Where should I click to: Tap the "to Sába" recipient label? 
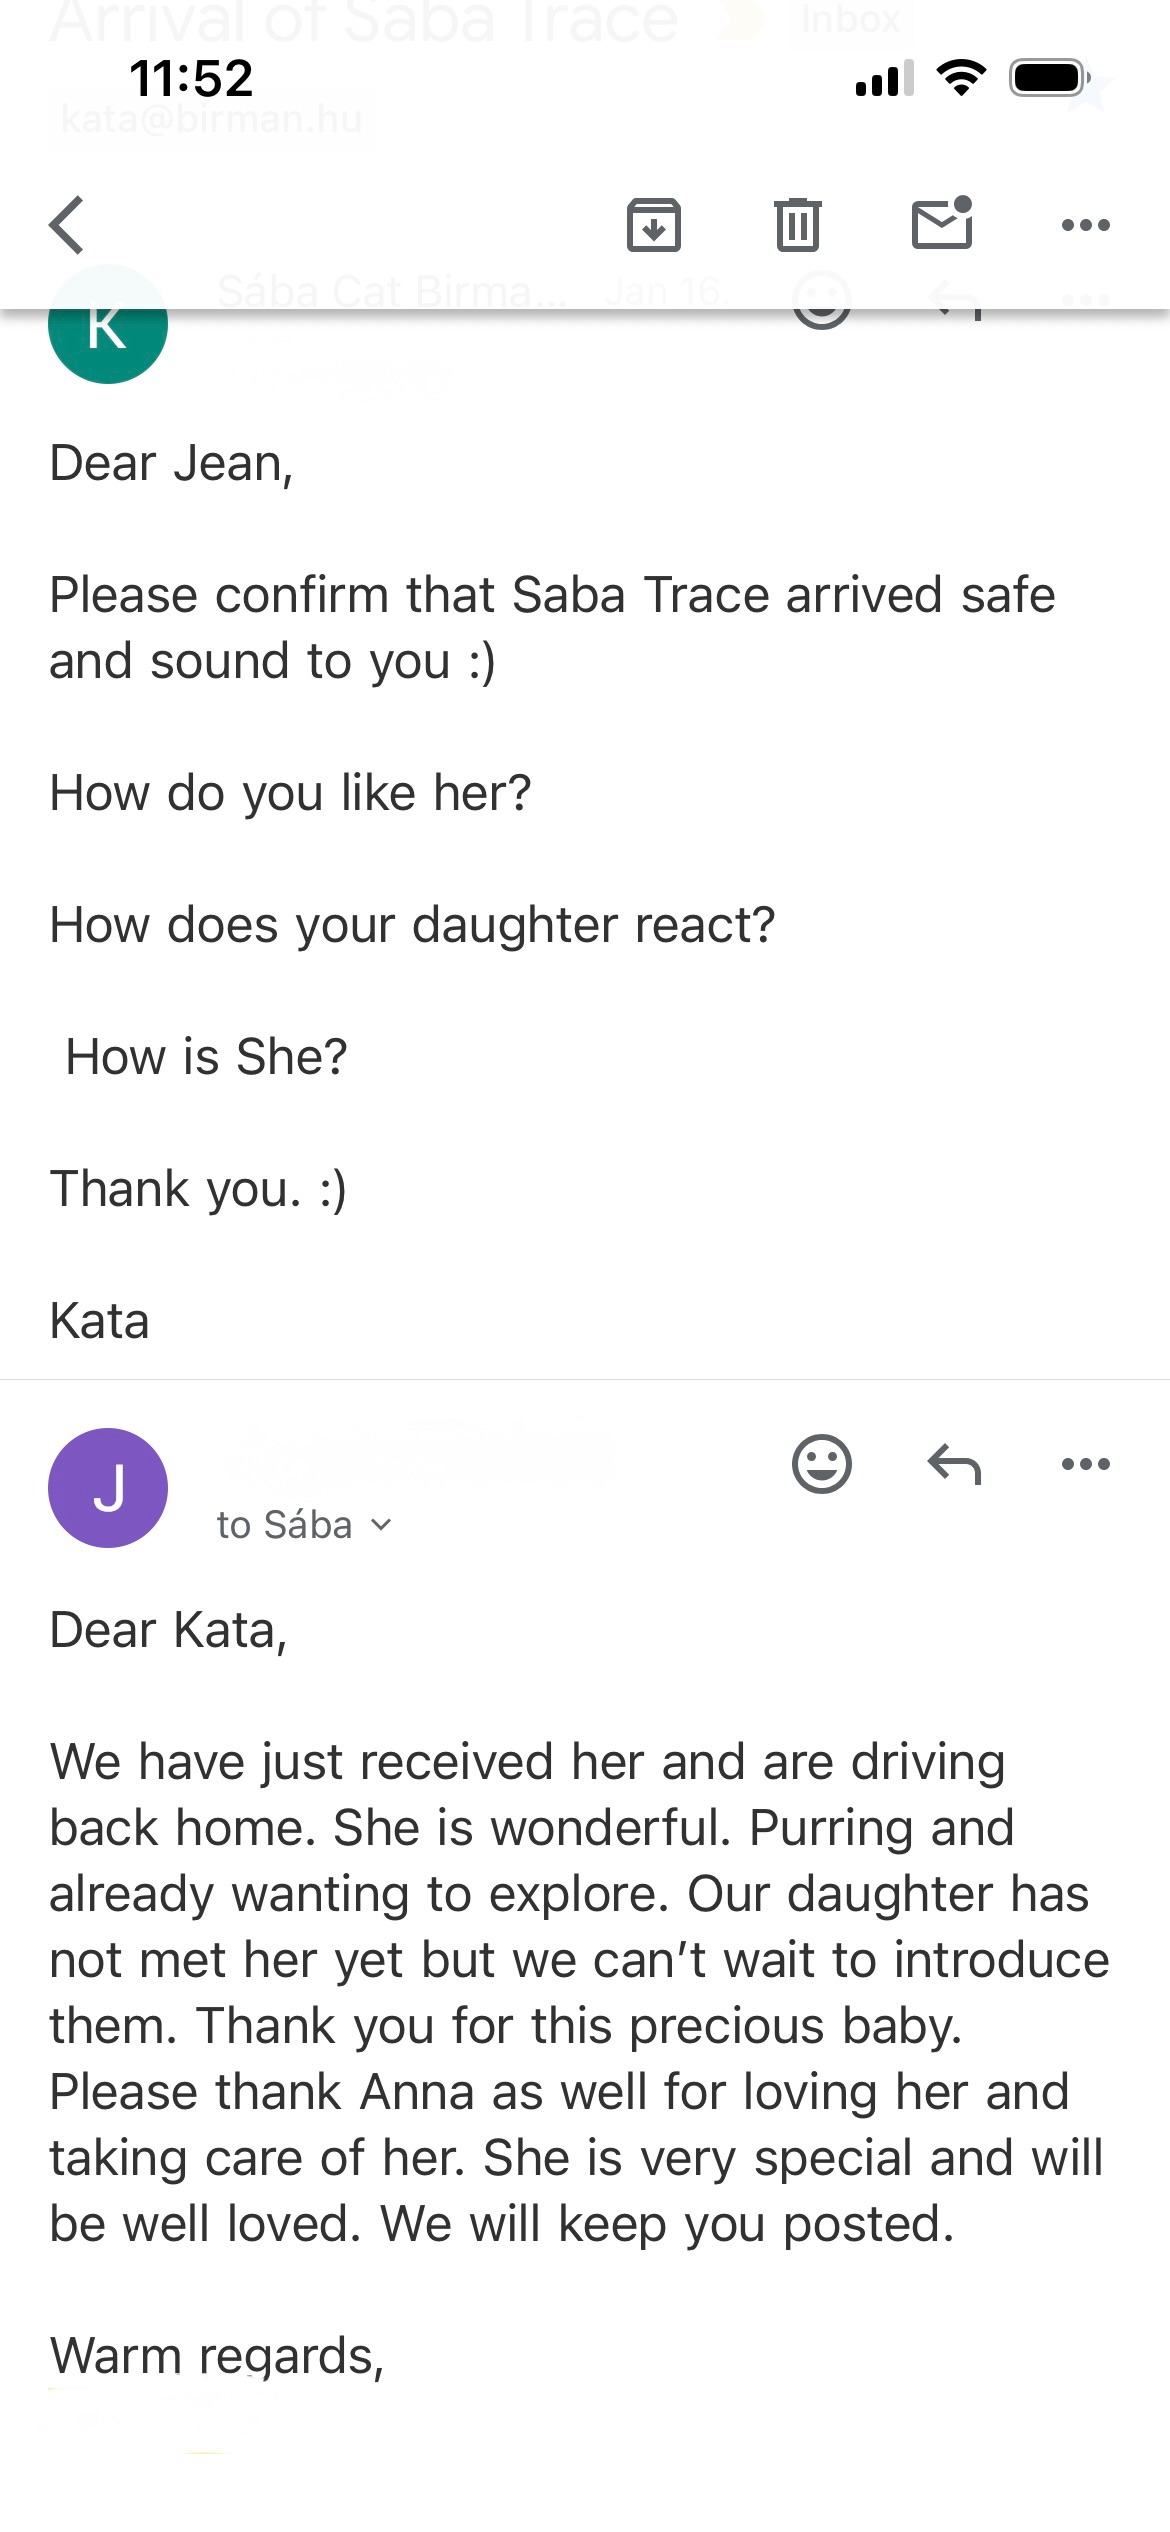(x=284, y=1526)
